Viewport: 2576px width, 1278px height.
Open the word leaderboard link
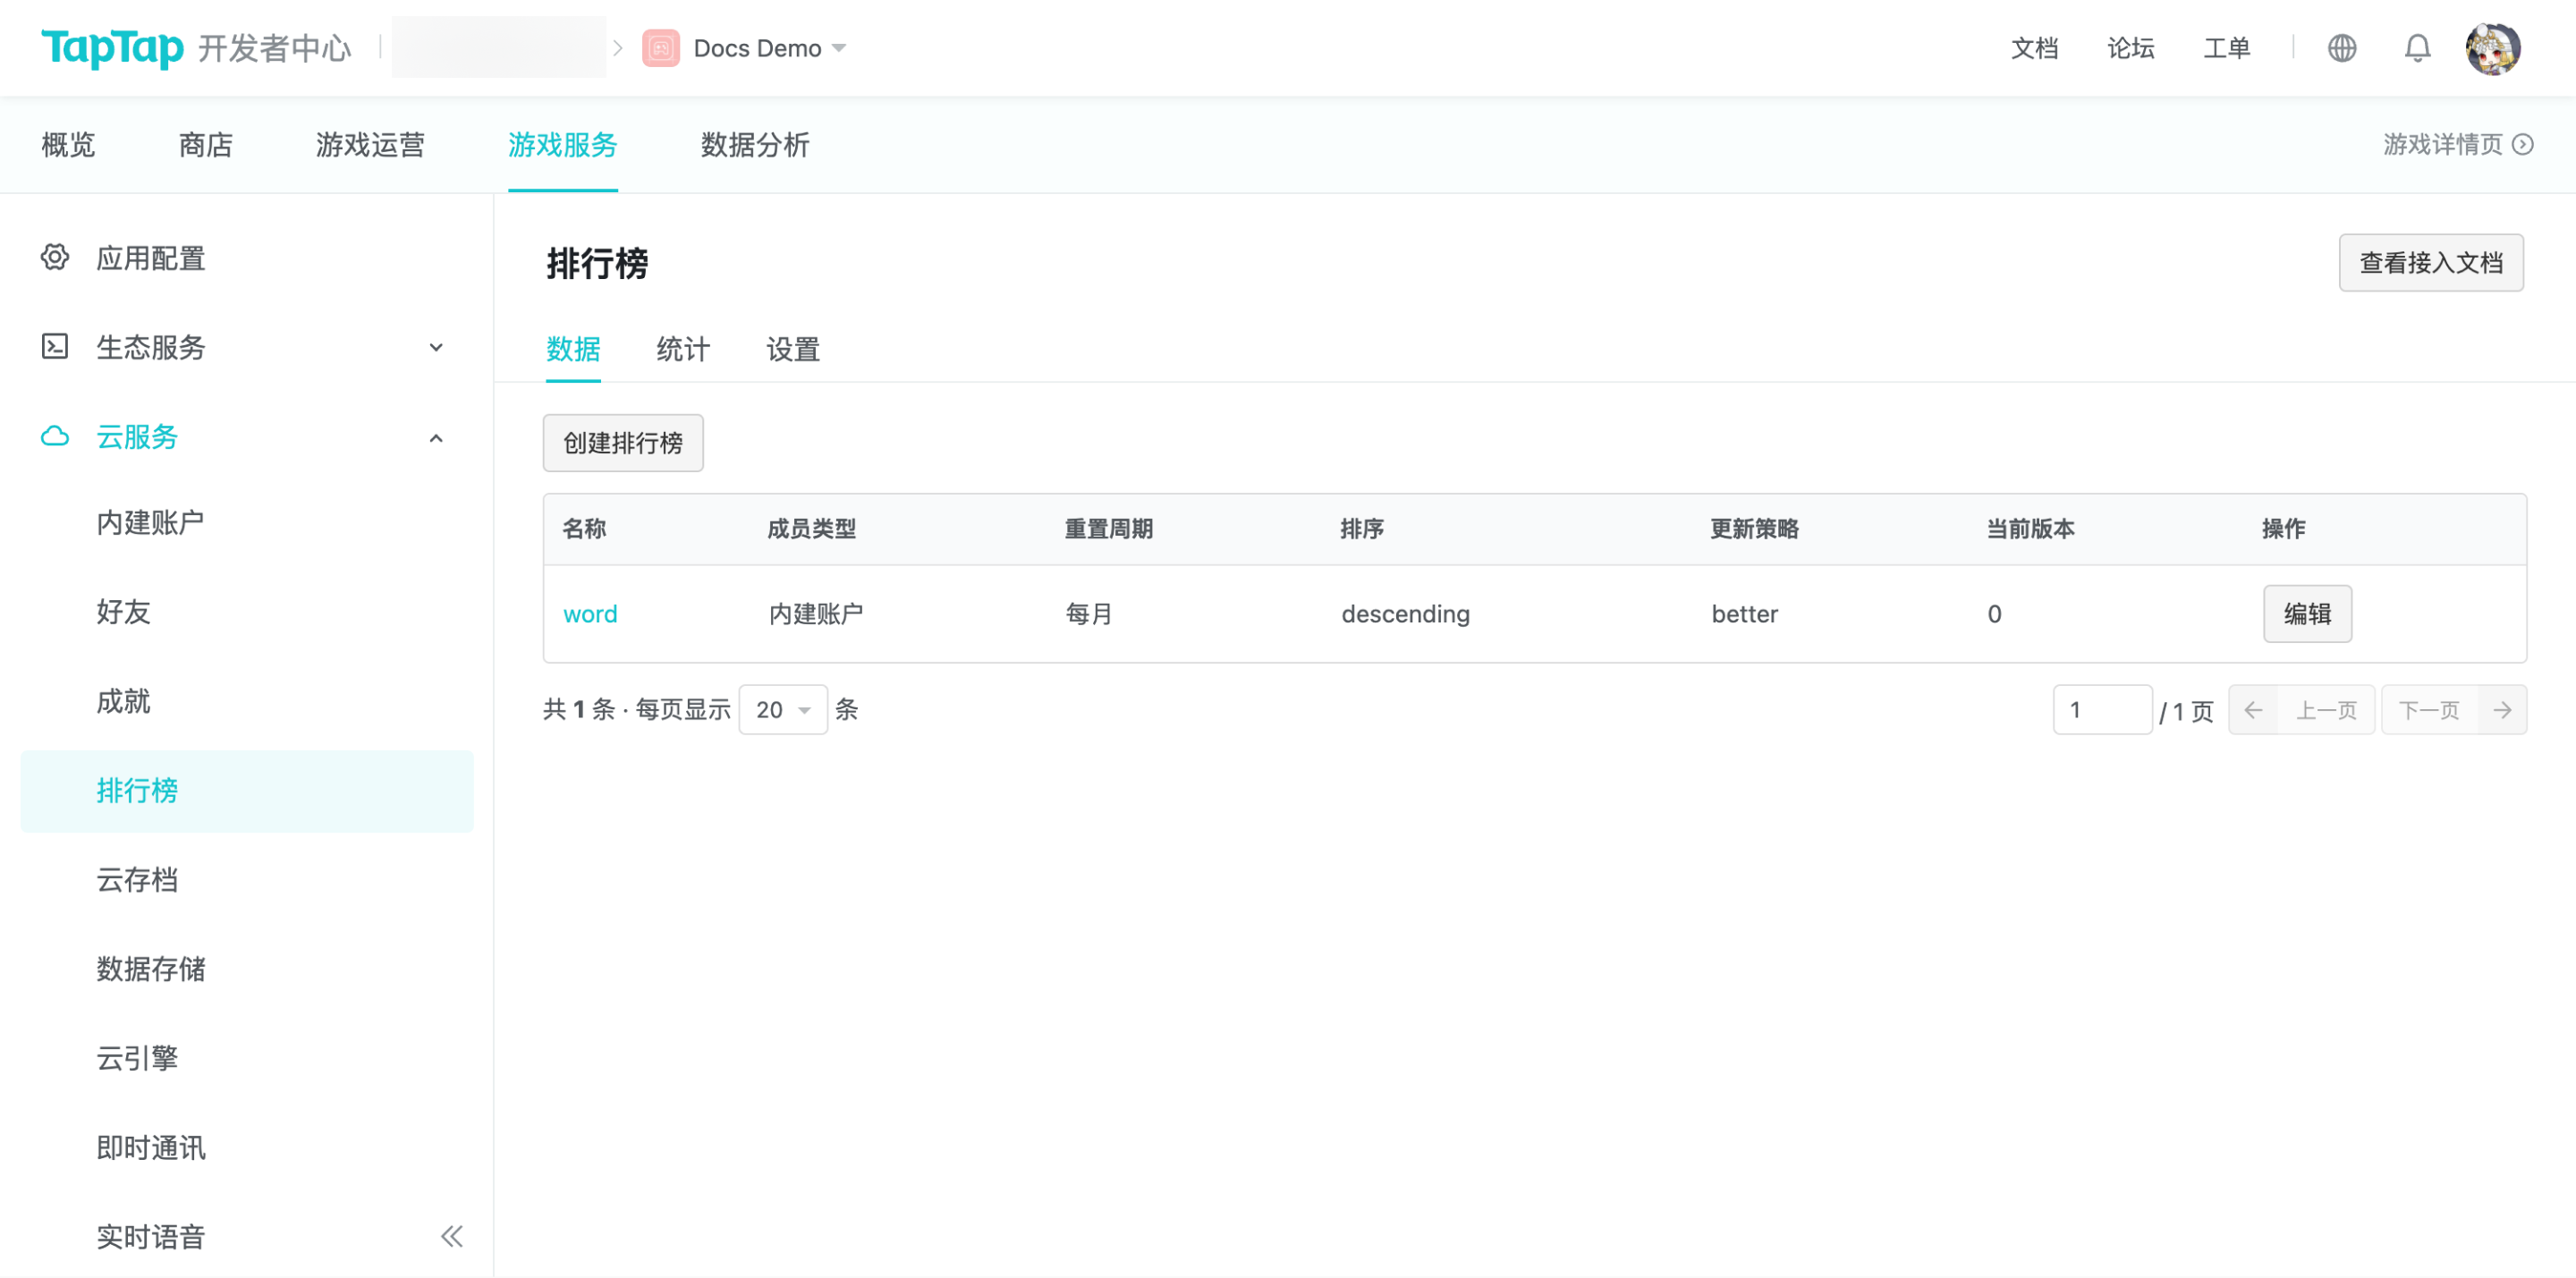coord(590,614)
